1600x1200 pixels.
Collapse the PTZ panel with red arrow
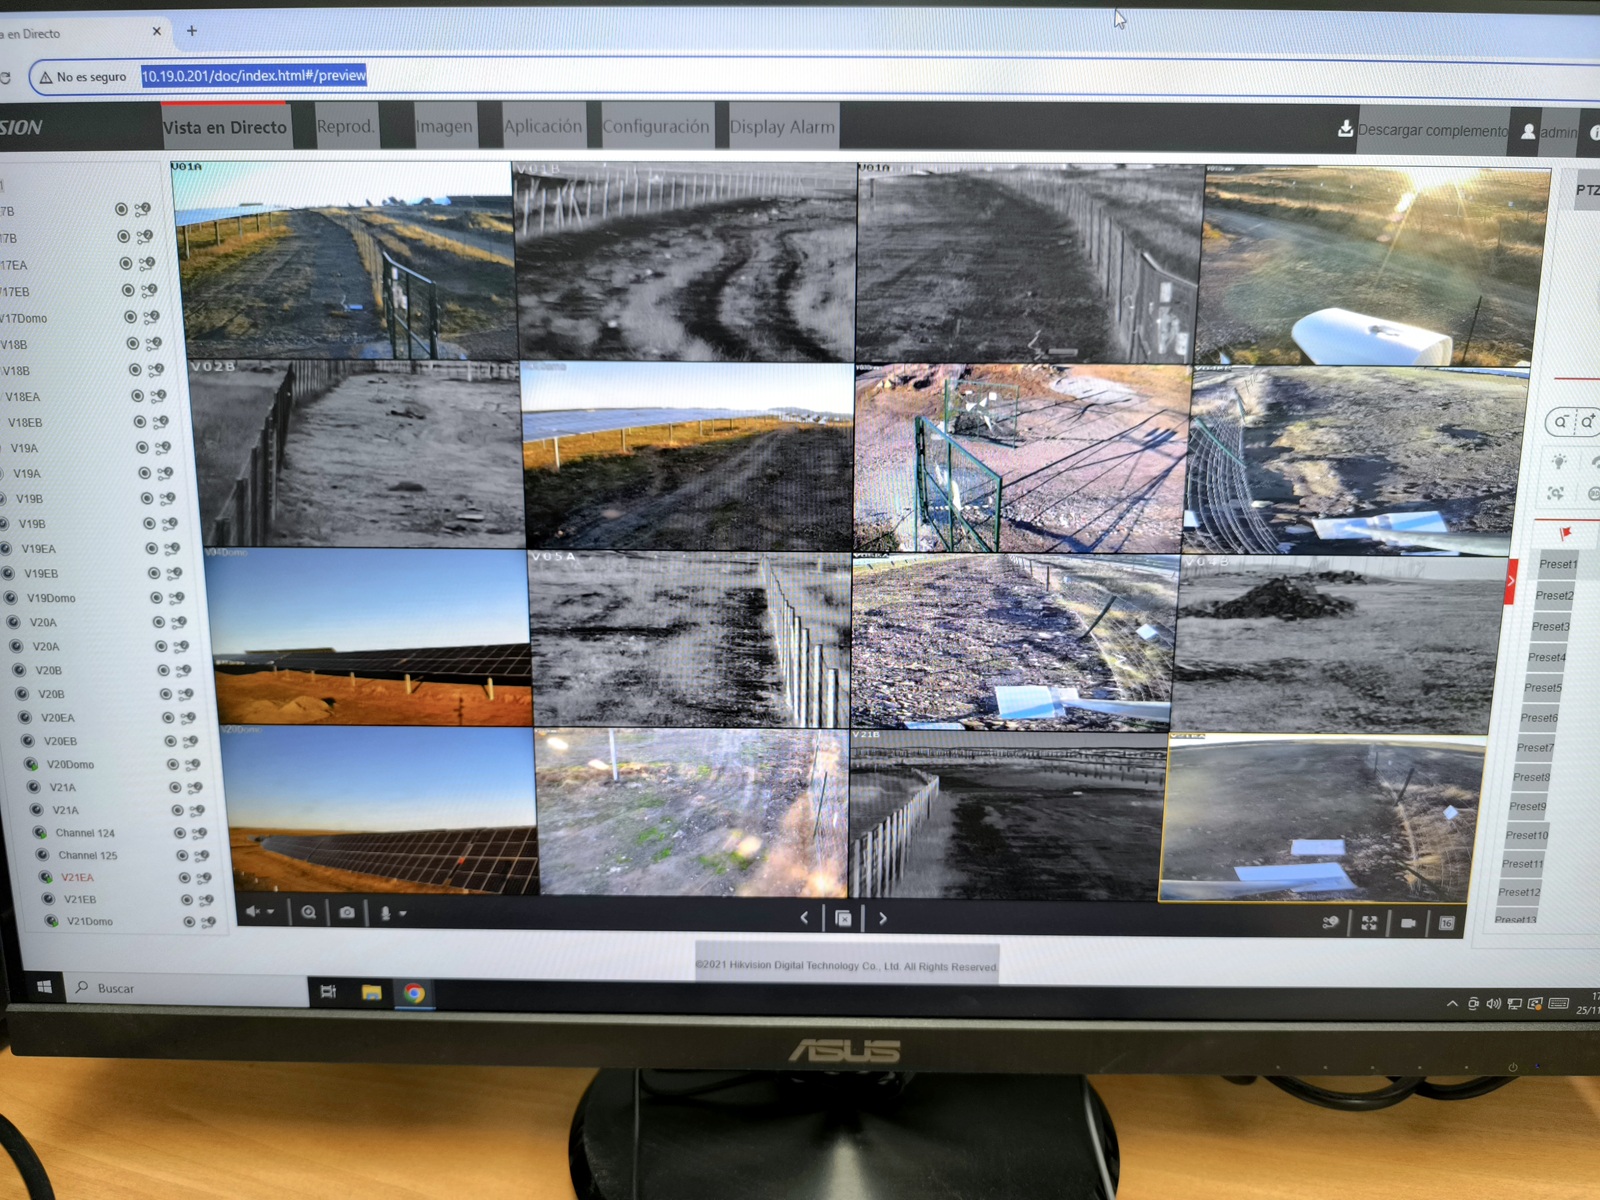1510,581
